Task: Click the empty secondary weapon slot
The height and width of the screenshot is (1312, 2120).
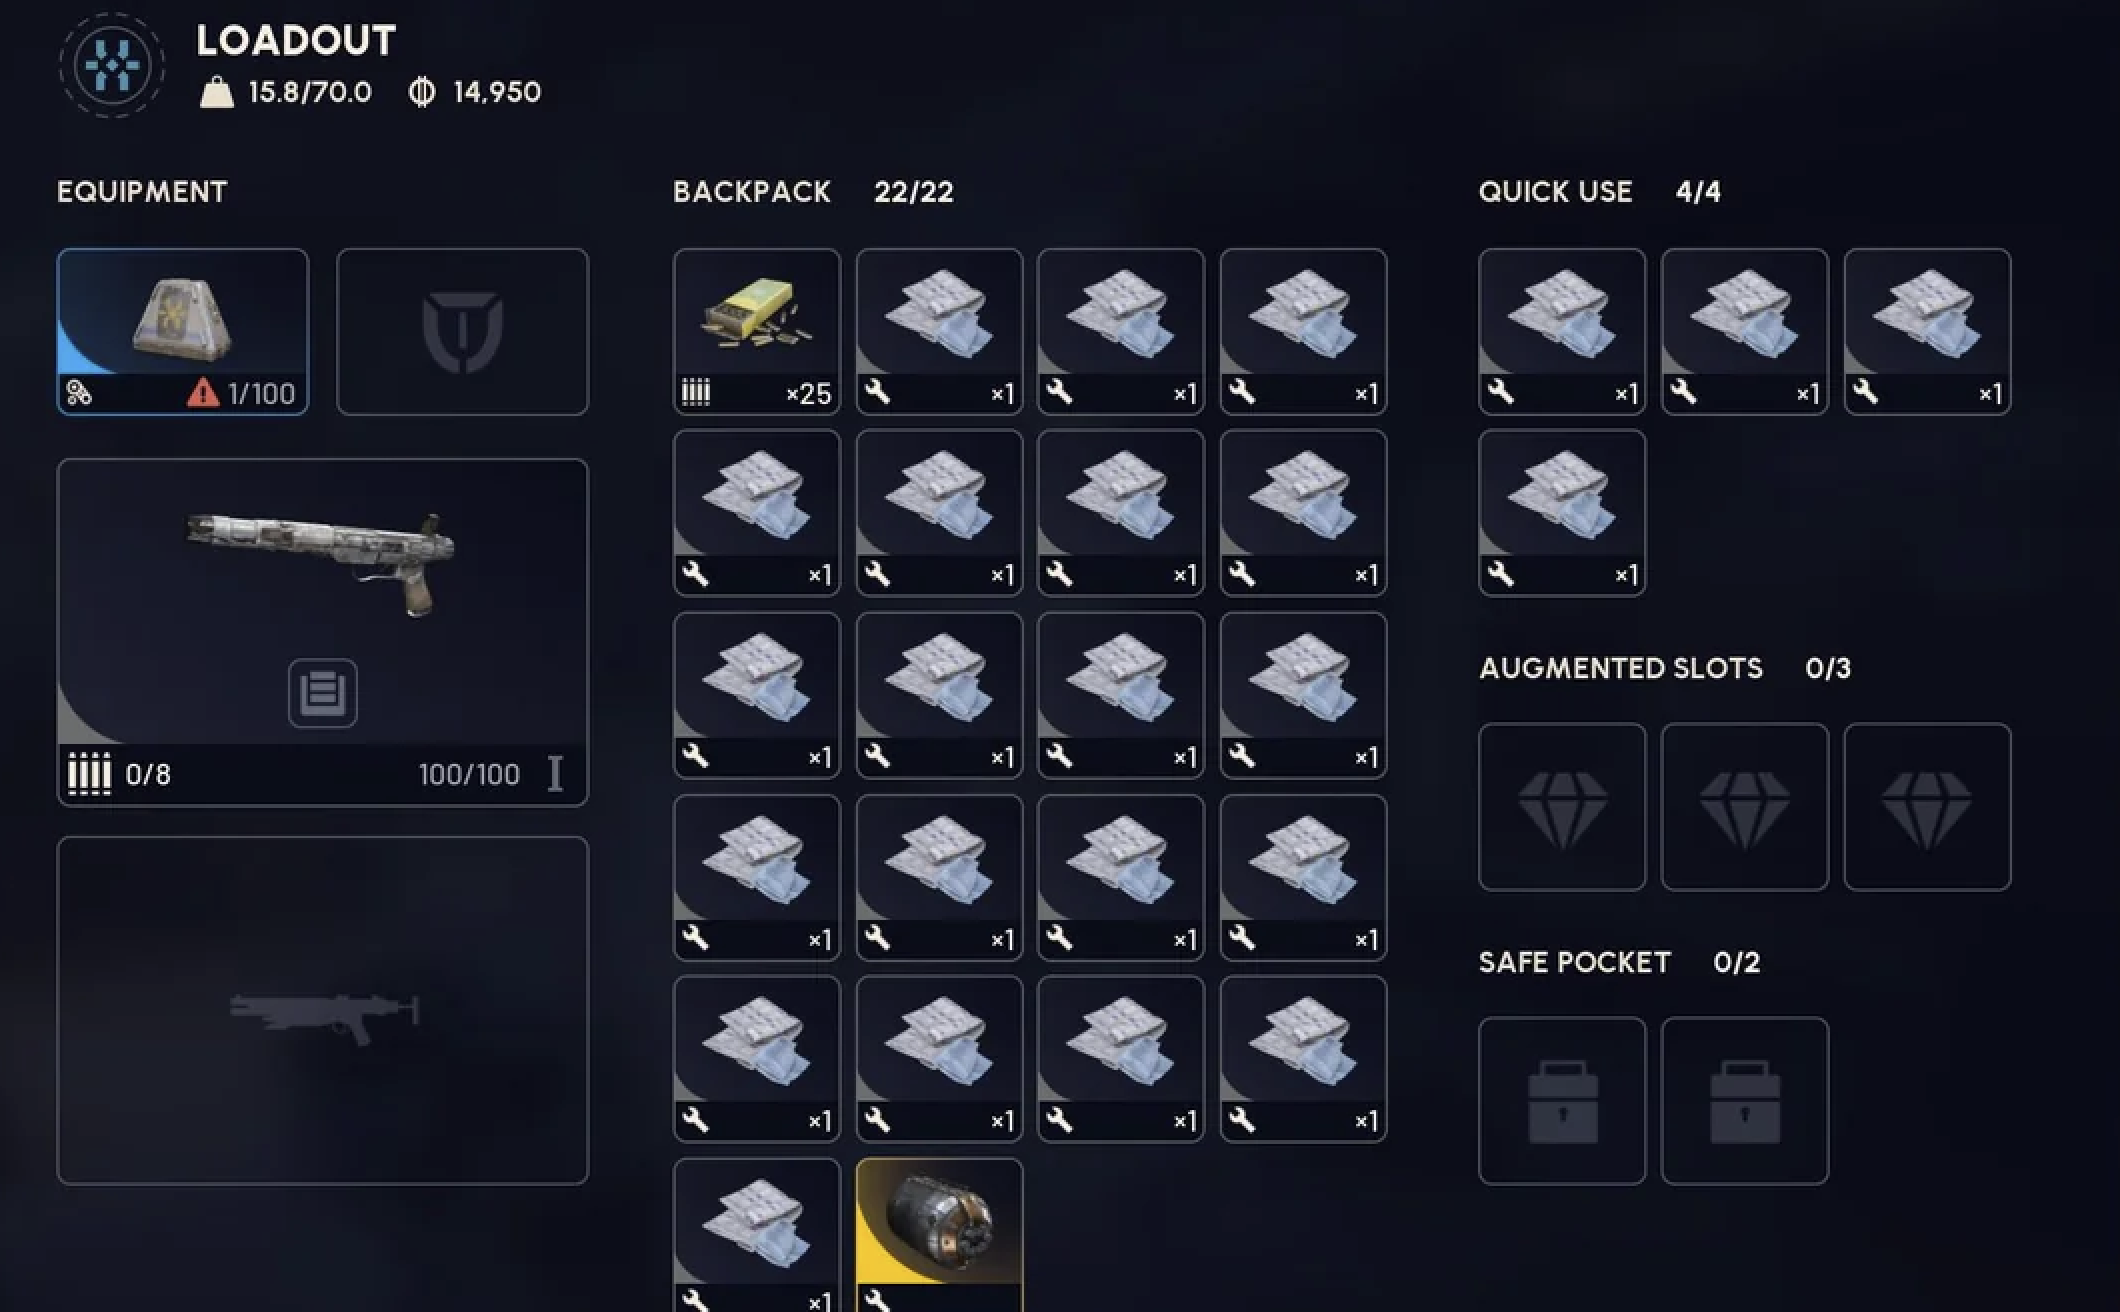Action: 323,1010
